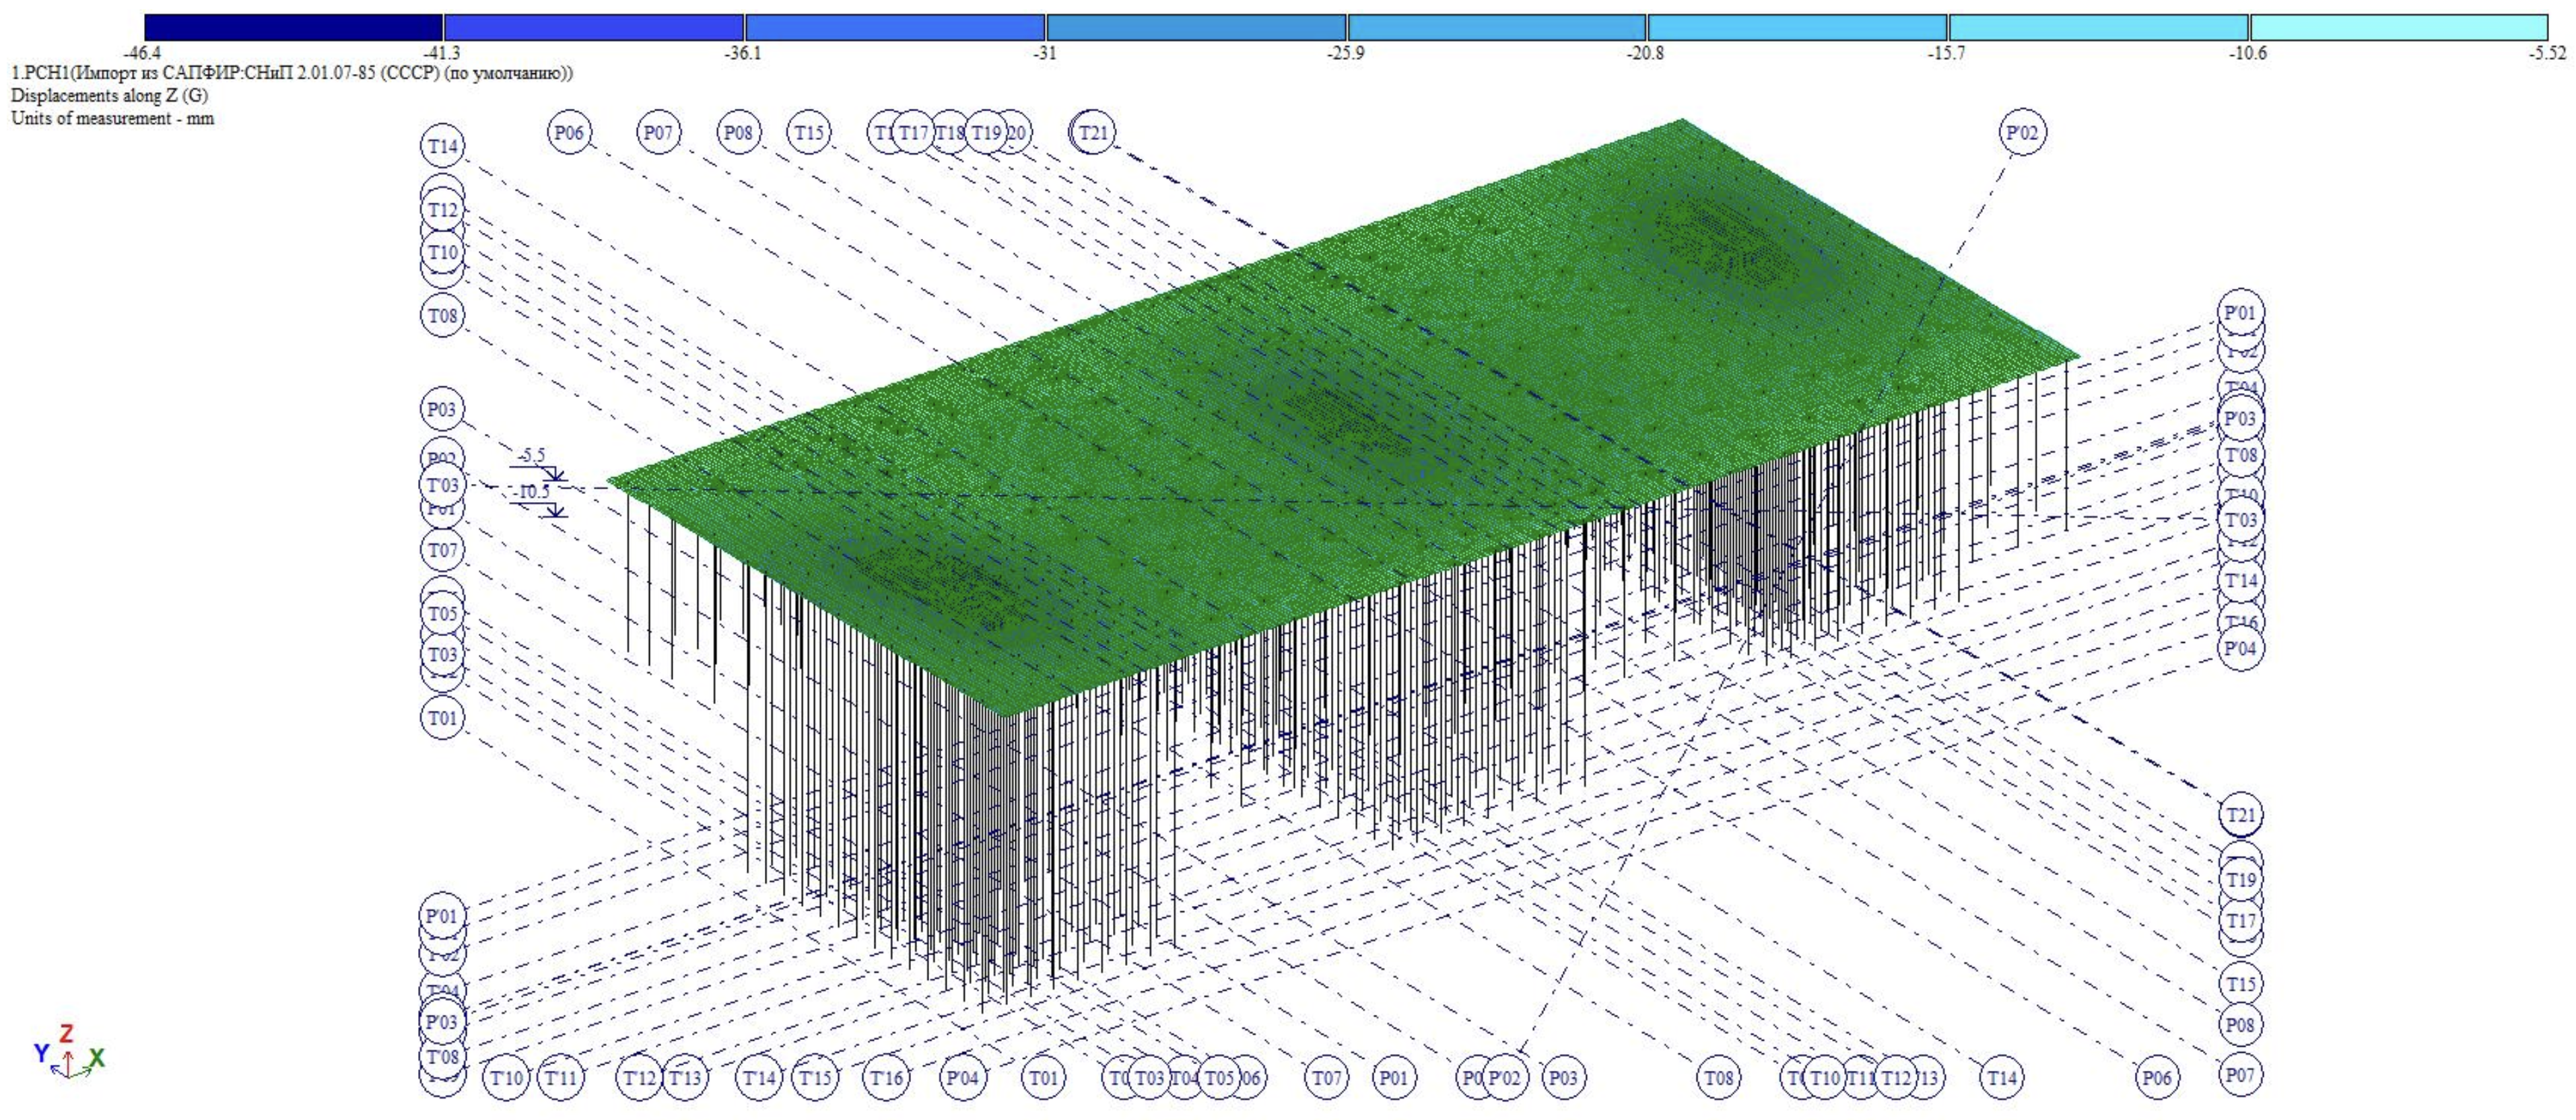The width and height of the screenshot is (2576, 1120).
Task: Click the "Units of measurement - mm" label
Action: (x=112, y=118)
